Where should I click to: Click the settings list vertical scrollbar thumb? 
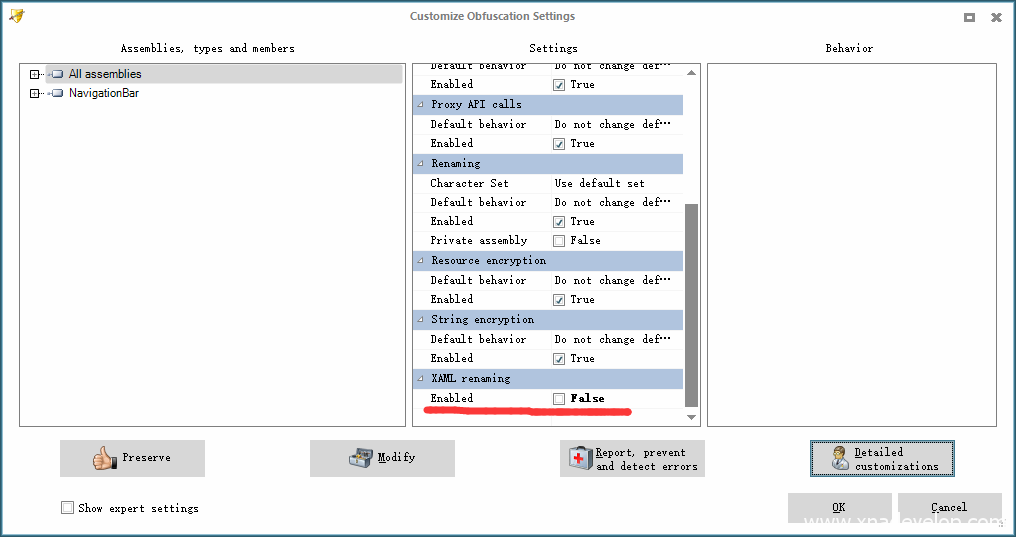pos(691,300)
